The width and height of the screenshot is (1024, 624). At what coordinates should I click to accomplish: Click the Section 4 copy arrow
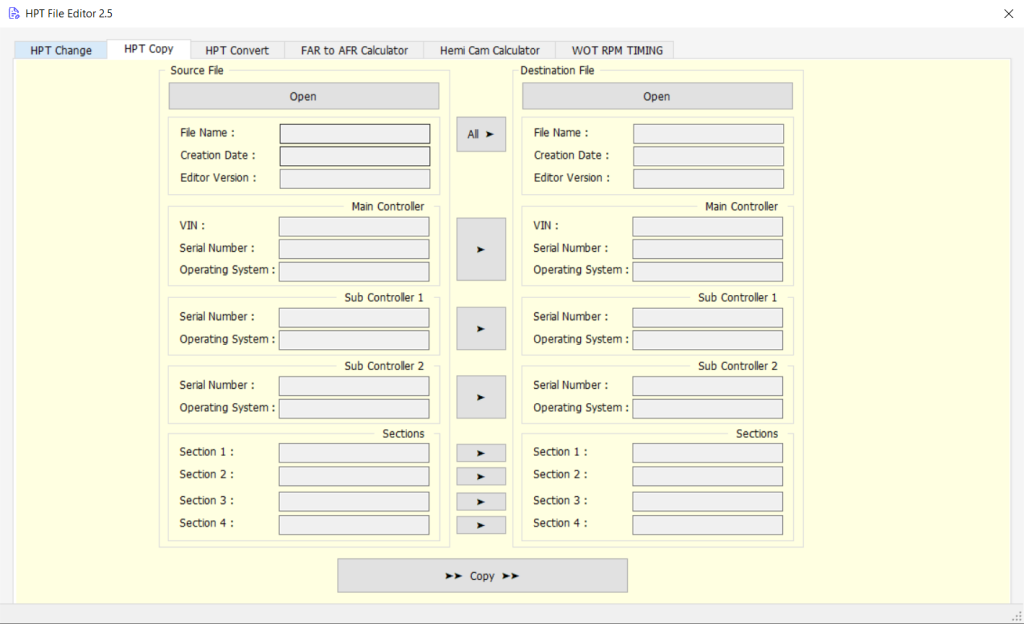(x=481, y=524)
